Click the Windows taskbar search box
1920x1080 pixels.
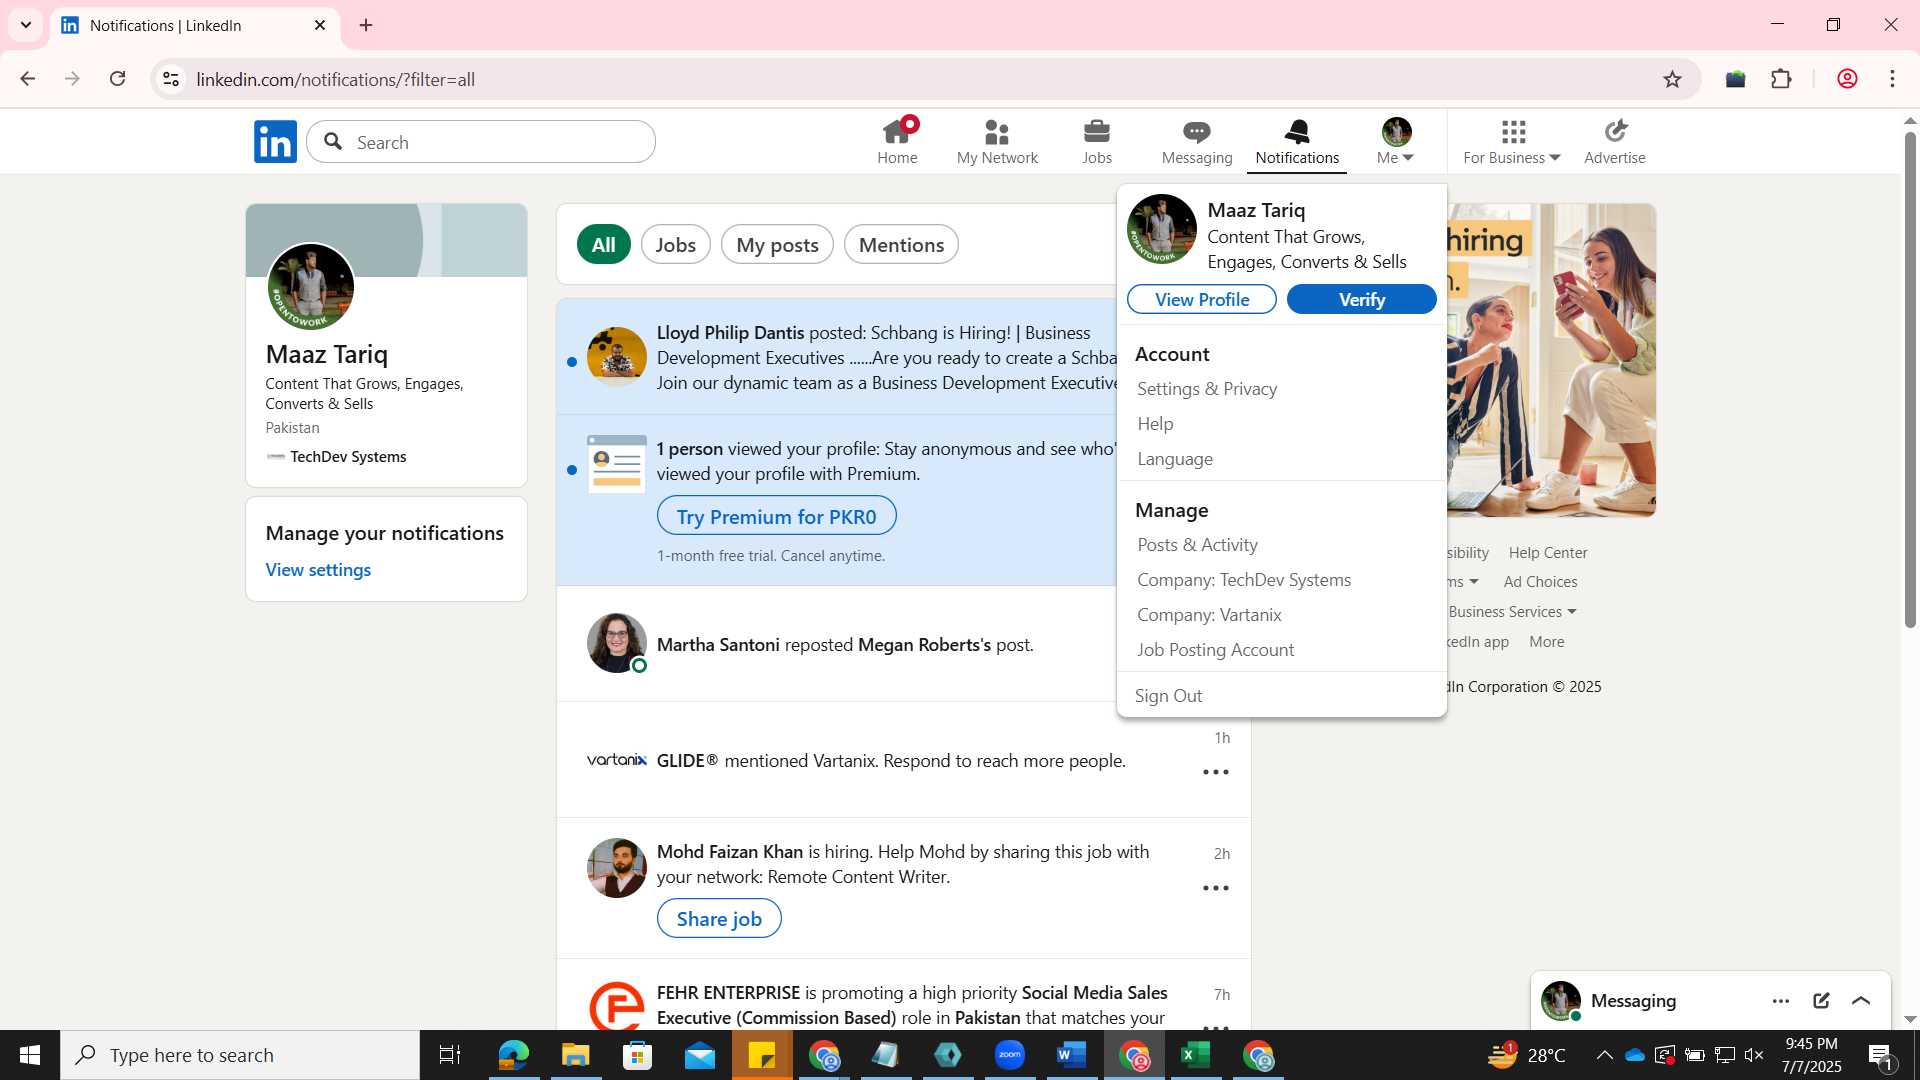240,1055
